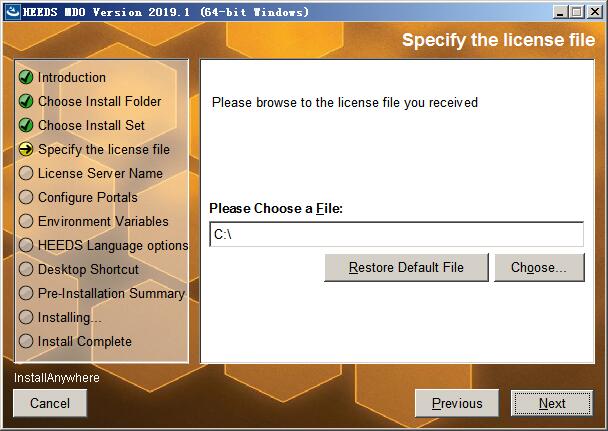Click the checkmark icon next to Choose Install Folder

[26, 101]
